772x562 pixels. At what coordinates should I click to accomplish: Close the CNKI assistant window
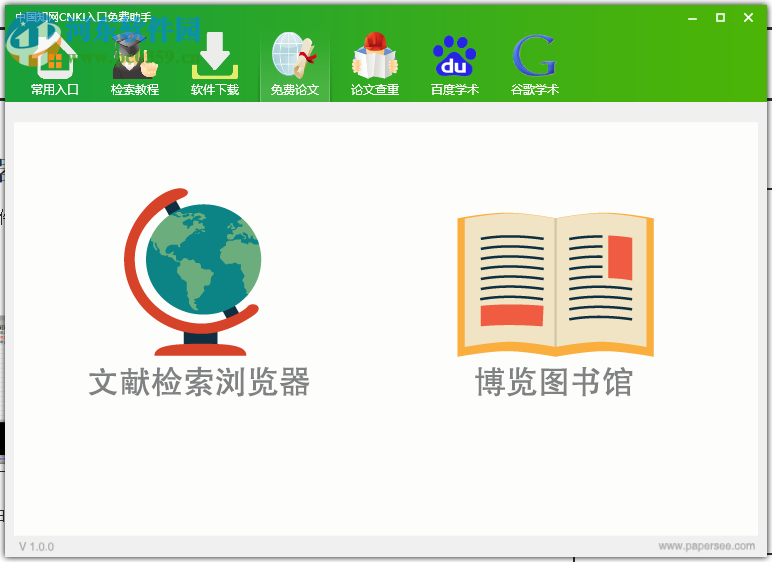pyautogui.click(x=748, y=18)
